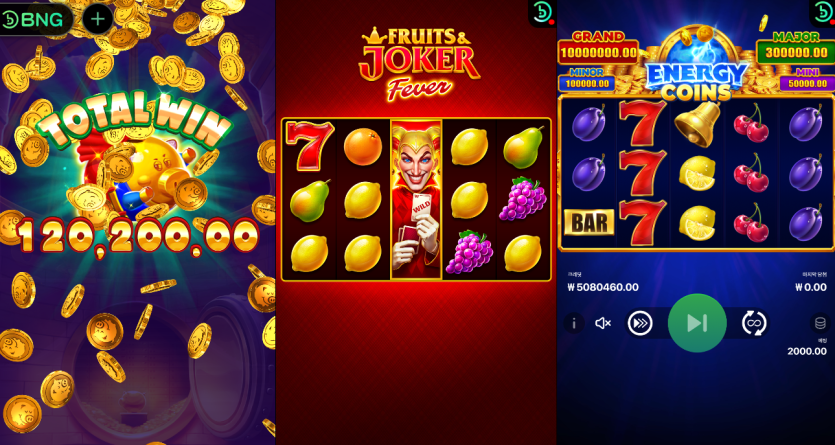This screenshot has width=835, height=445.
Task: Select the Grand jackpot display
Action: click(598, 47)
